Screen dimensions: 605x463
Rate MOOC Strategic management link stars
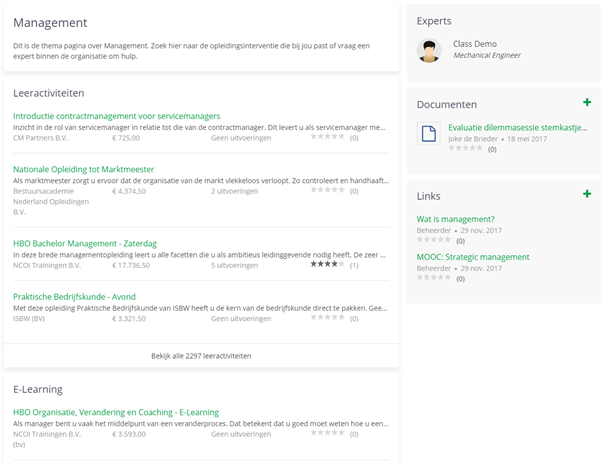[x=434, y=278]
